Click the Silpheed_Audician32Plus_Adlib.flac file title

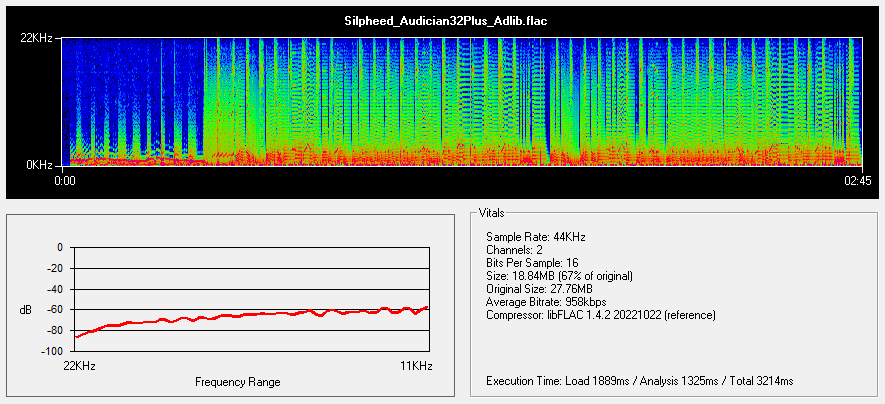[461, 21]
